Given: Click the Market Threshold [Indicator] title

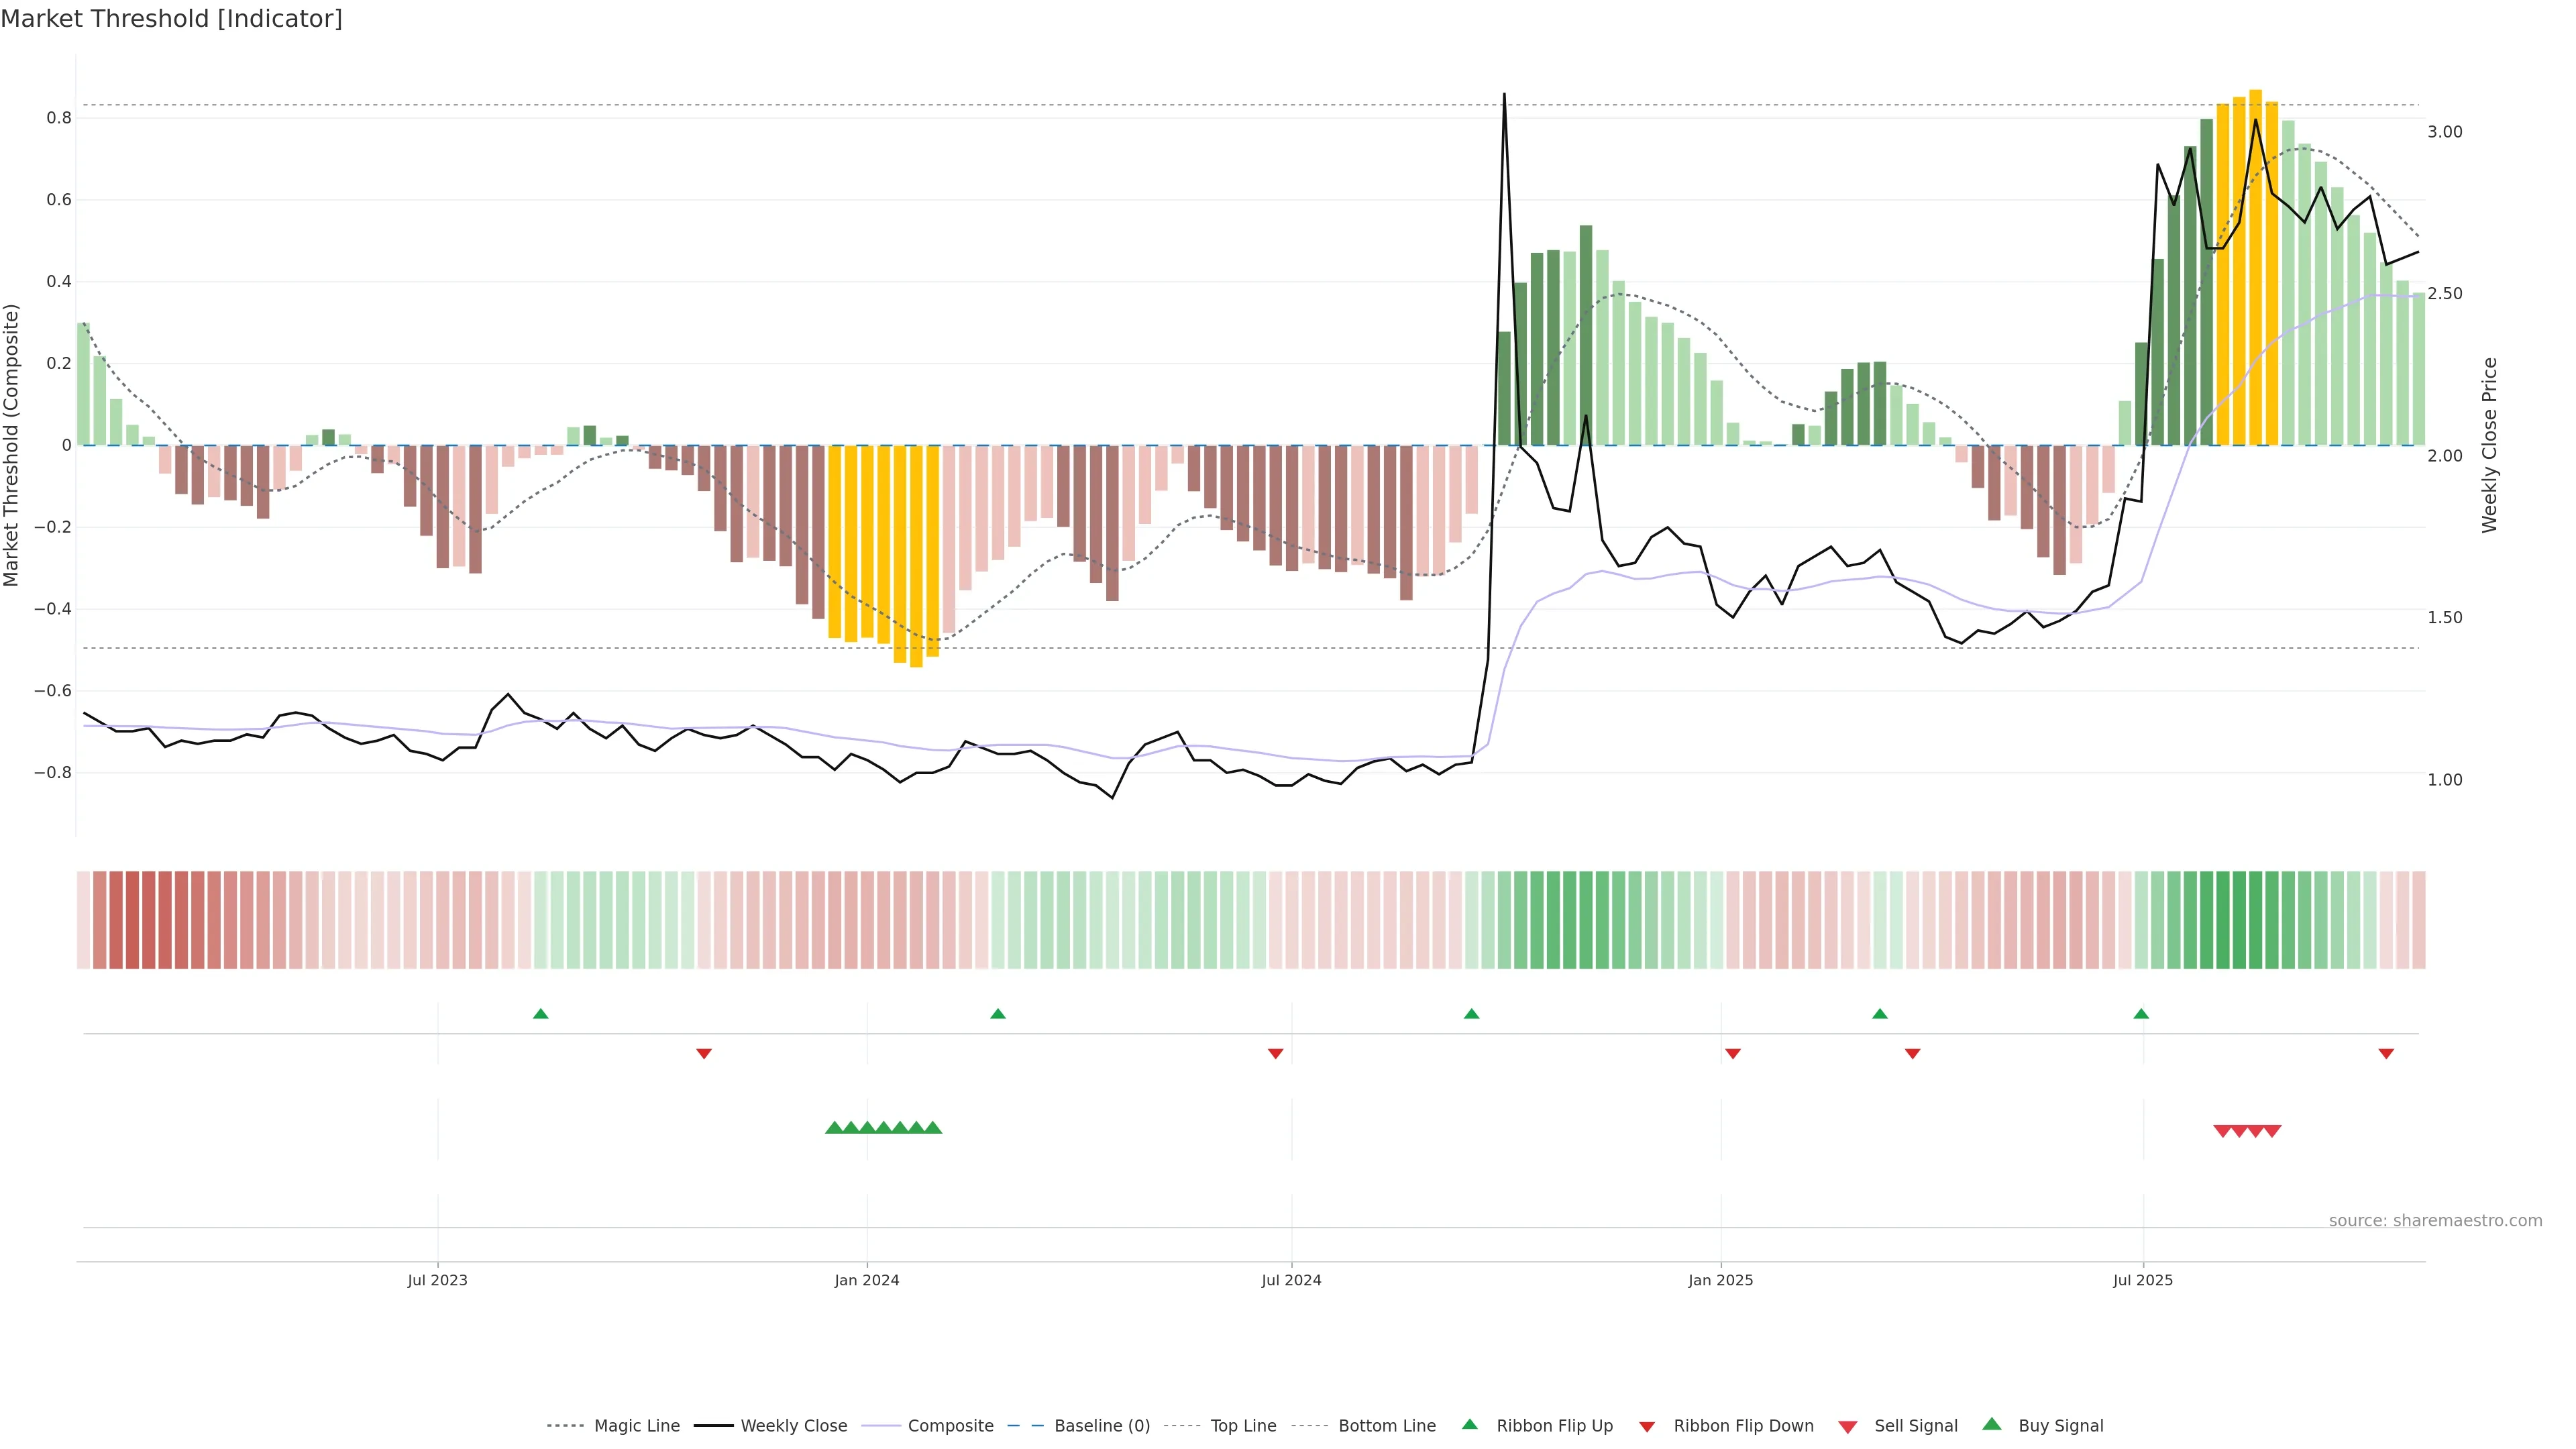Looking at the screenshot, I should click(x=171, y=19).
